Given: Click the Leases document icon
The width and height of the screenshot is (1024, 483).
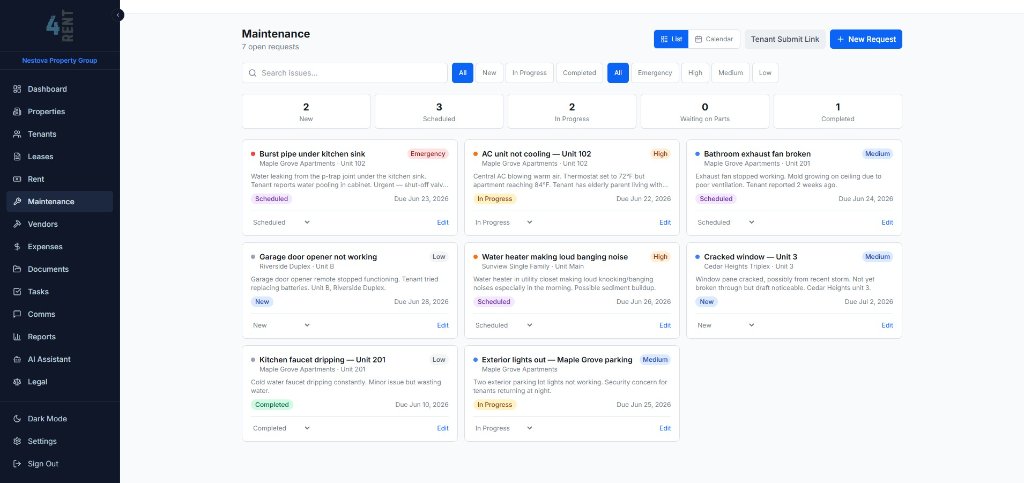Looking at the screenshot, I should coord(17,157).
